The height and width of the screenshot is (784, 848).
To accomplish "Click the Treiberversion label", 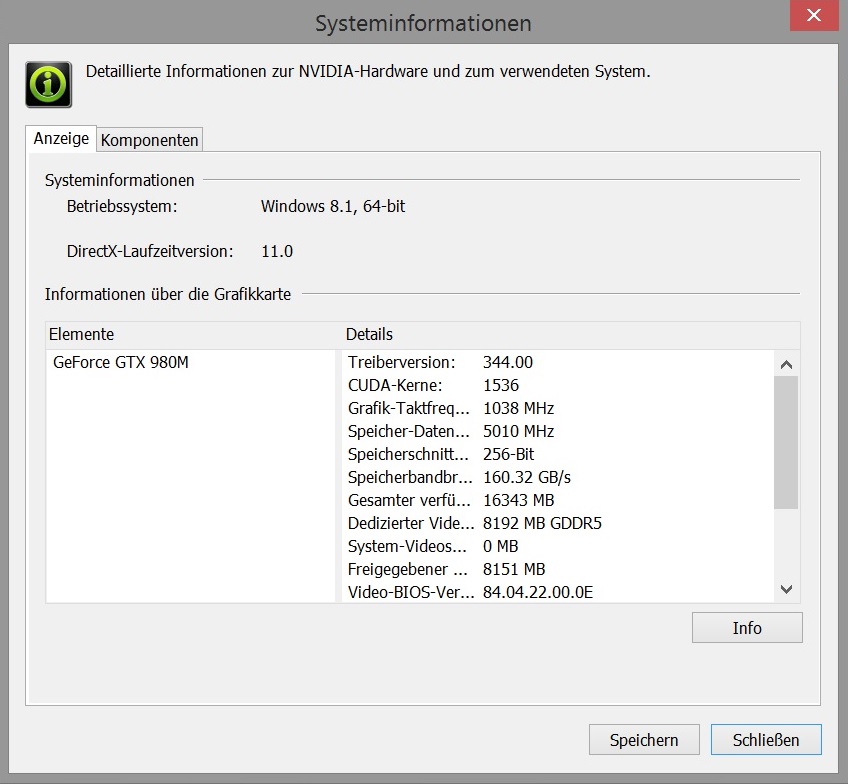I will tap(402, 362).
